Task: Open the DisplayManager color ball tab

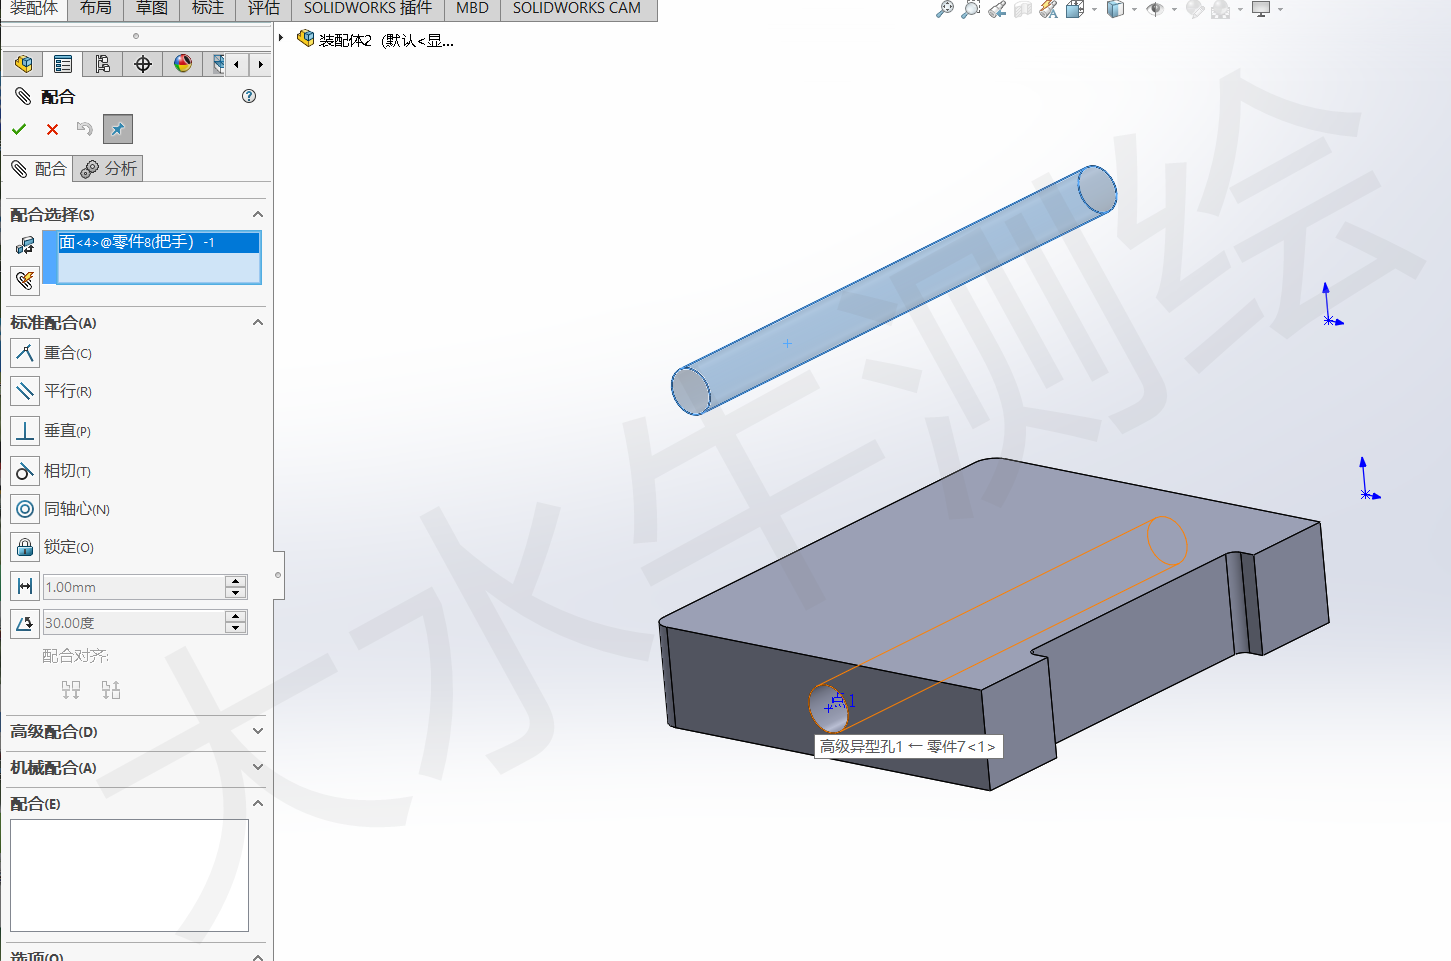Action: pos(183,64)
